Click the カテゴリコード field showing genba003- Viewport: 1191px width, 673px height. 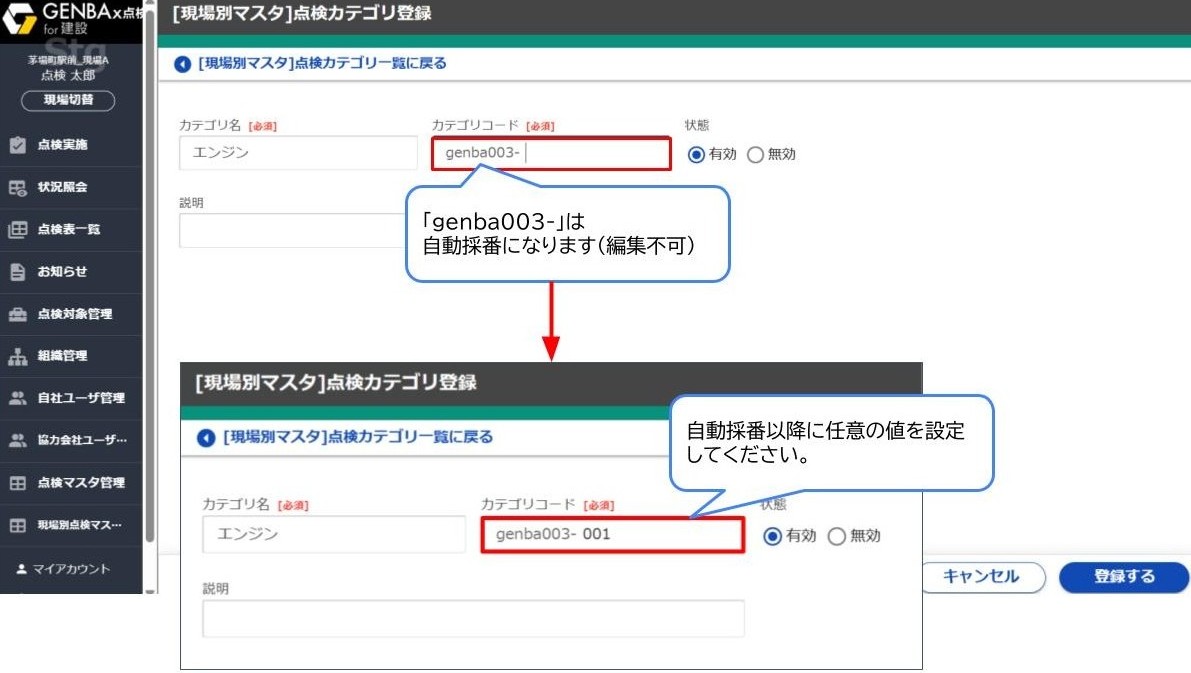pos(551,154)
